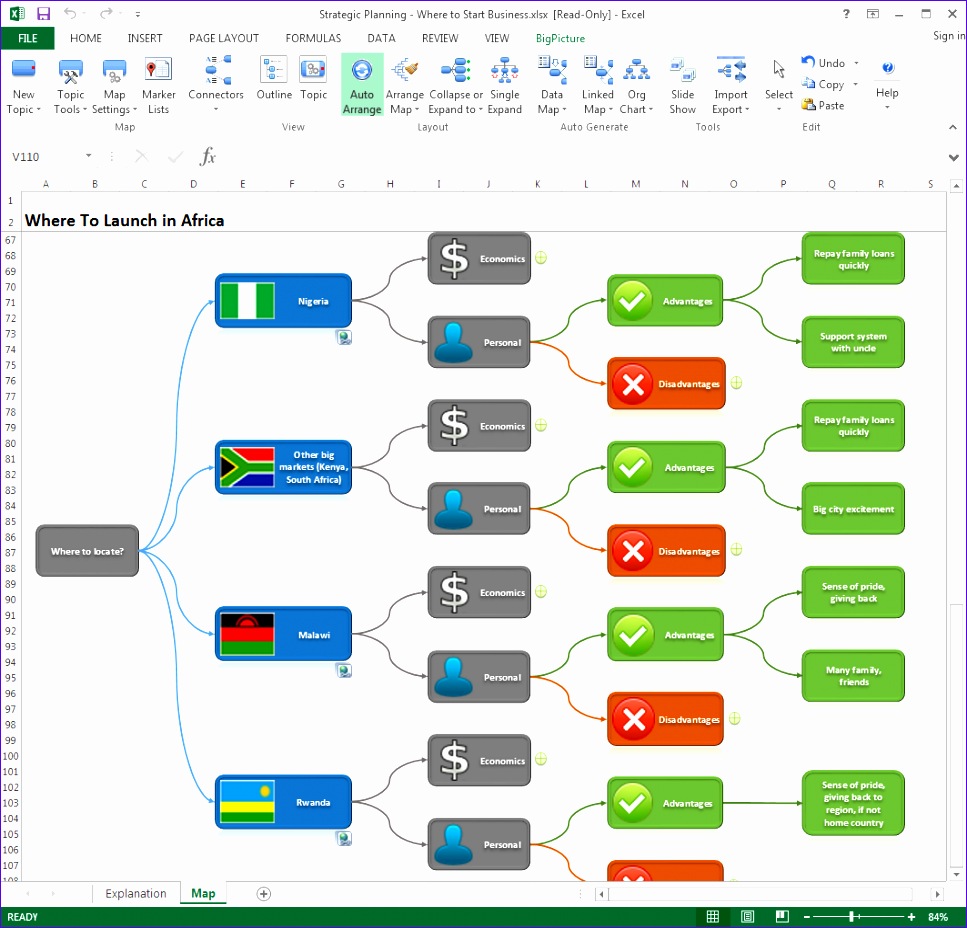Open Ribbon Display Options
This screenshot has height=928, width=967.
[x=873, y=14]
